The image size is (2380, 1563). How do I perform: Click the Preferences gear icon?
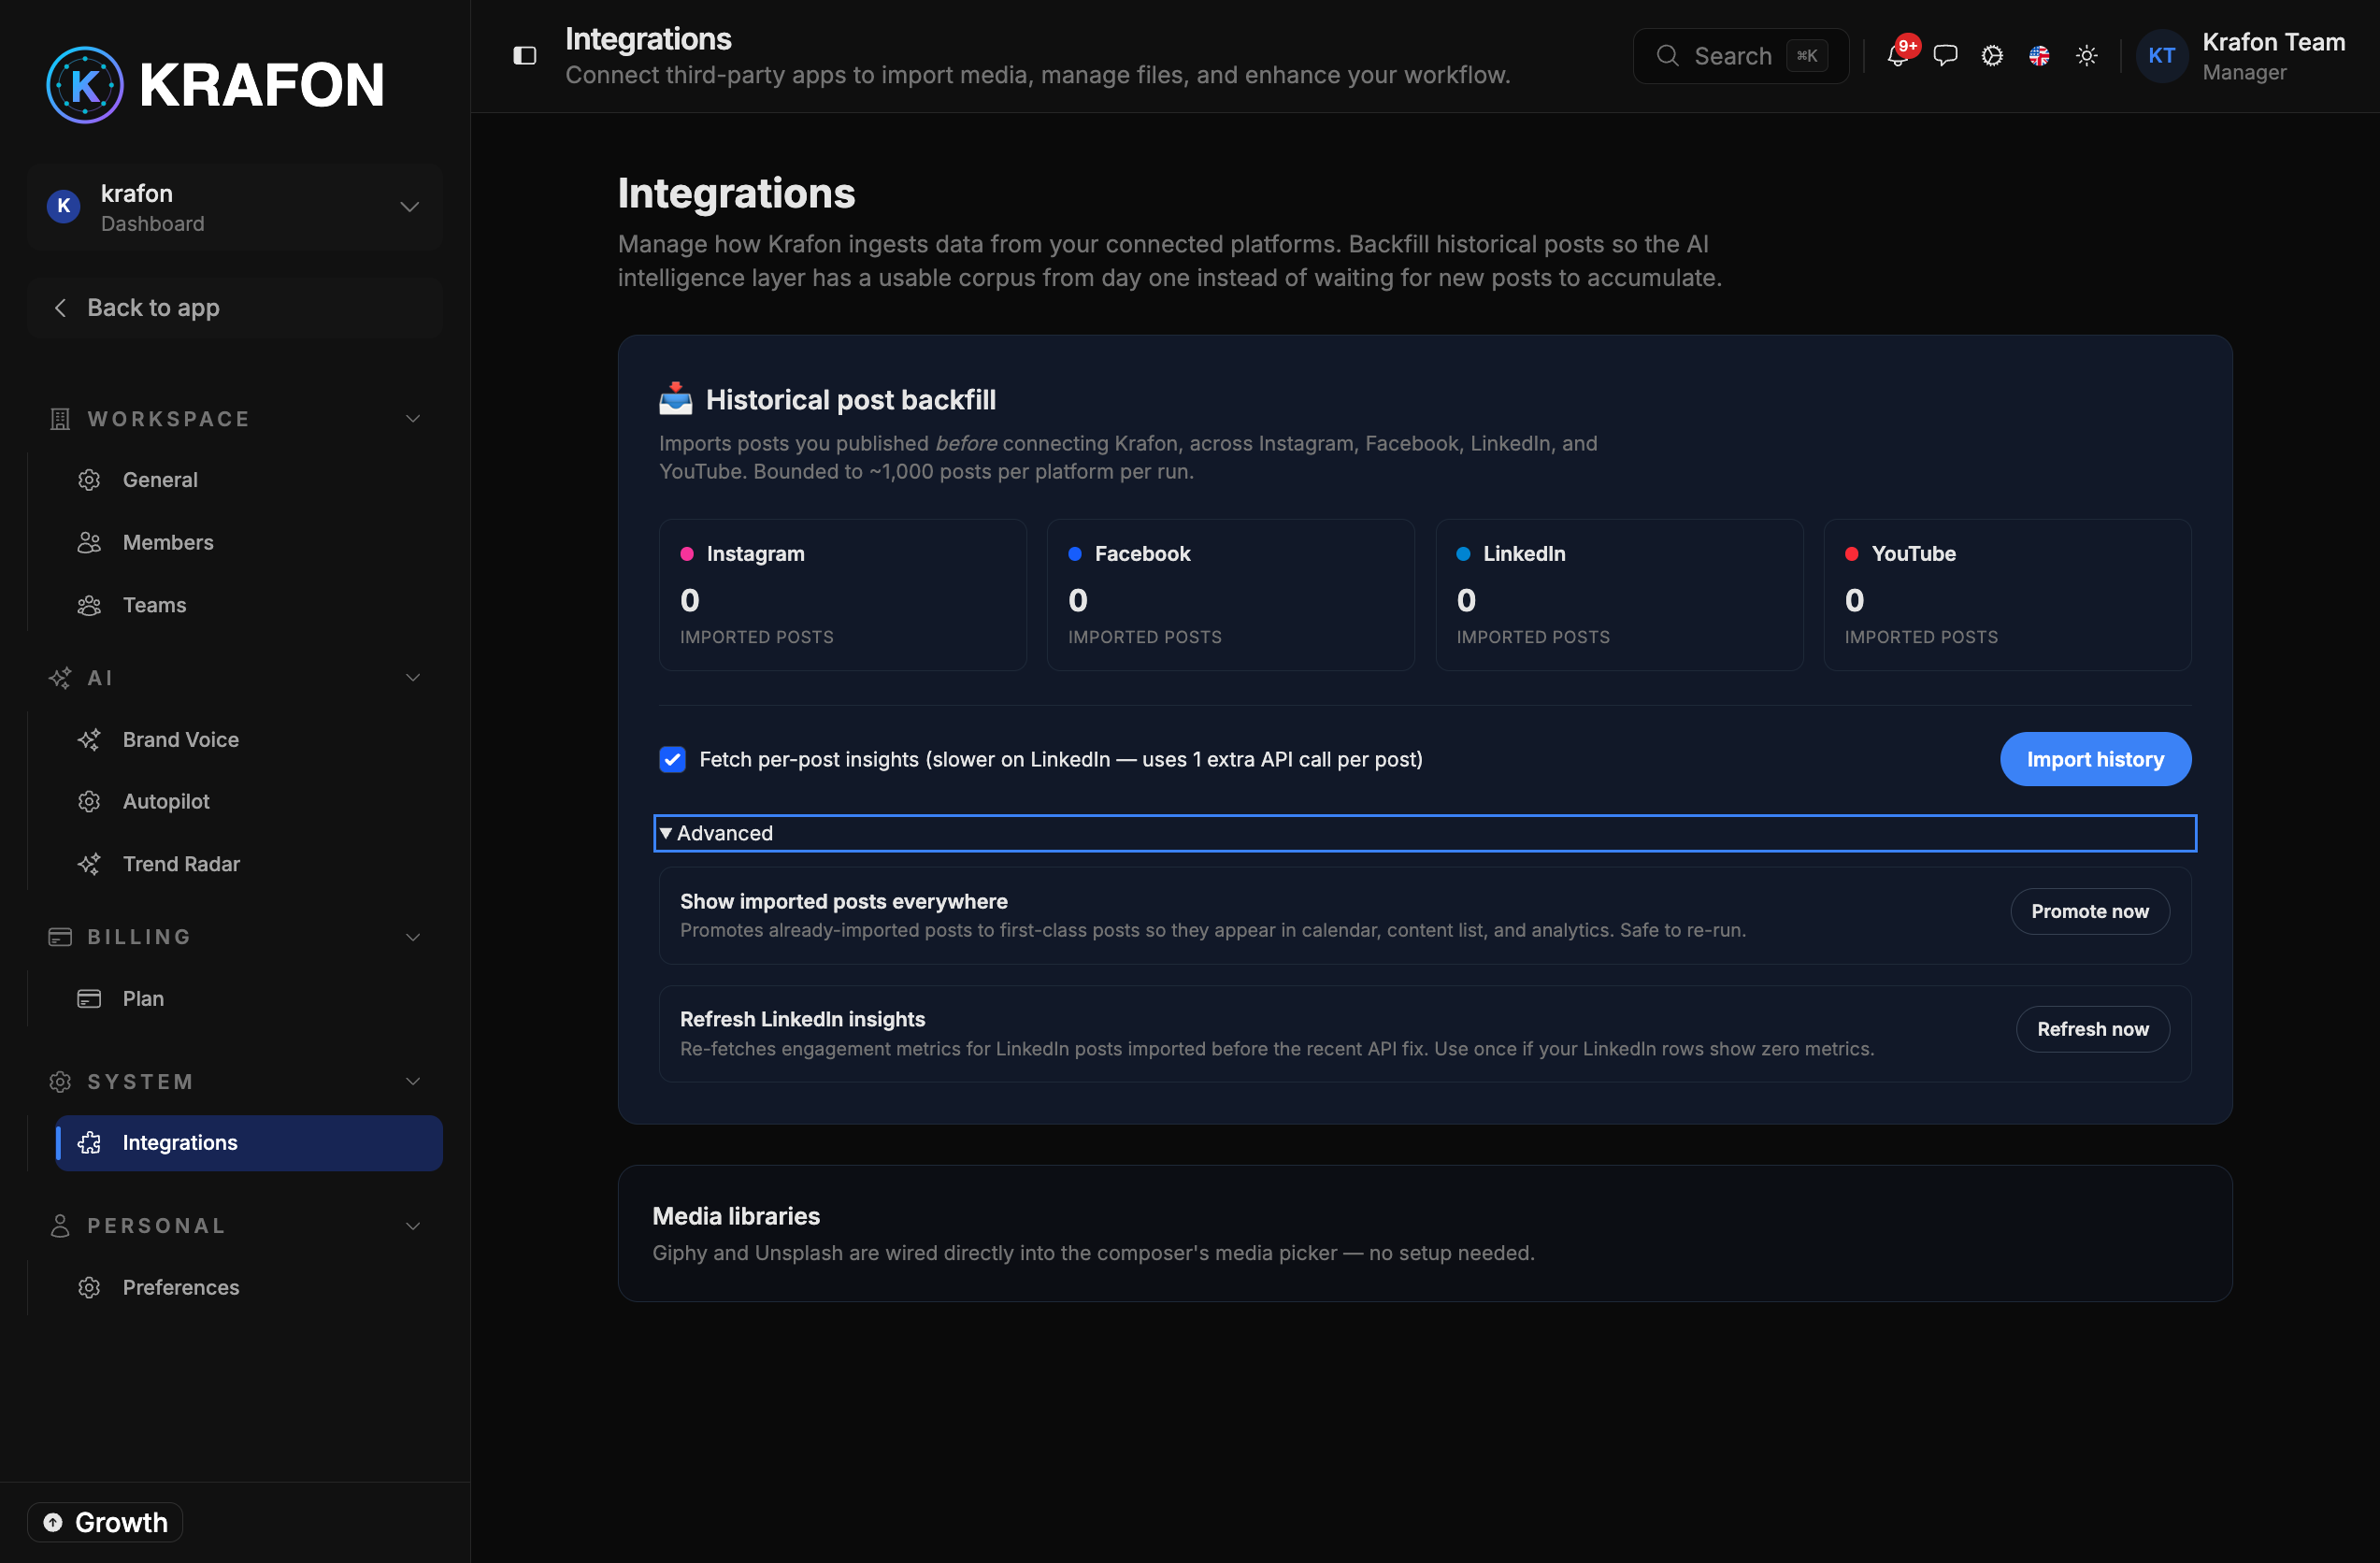pyautogui.click(x=90, y=1288)
